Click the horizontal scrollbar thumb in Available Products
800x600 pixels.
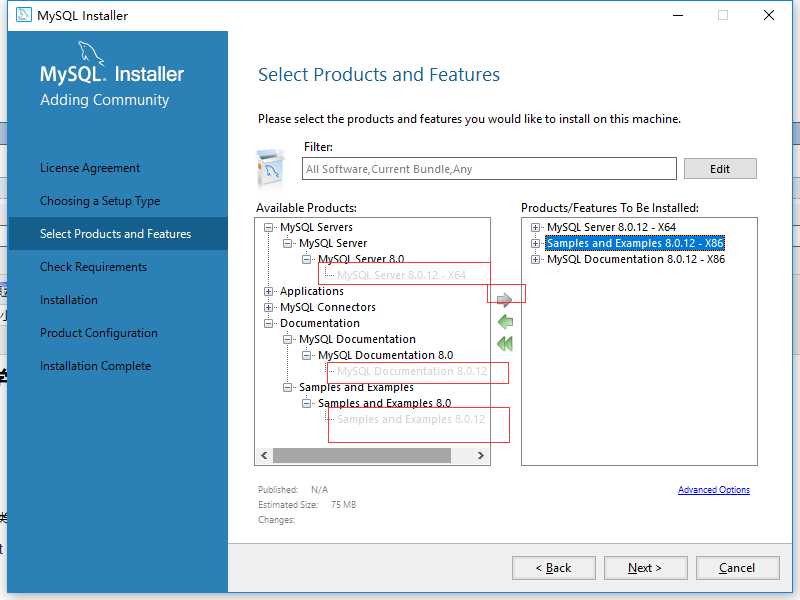point(362,455)
